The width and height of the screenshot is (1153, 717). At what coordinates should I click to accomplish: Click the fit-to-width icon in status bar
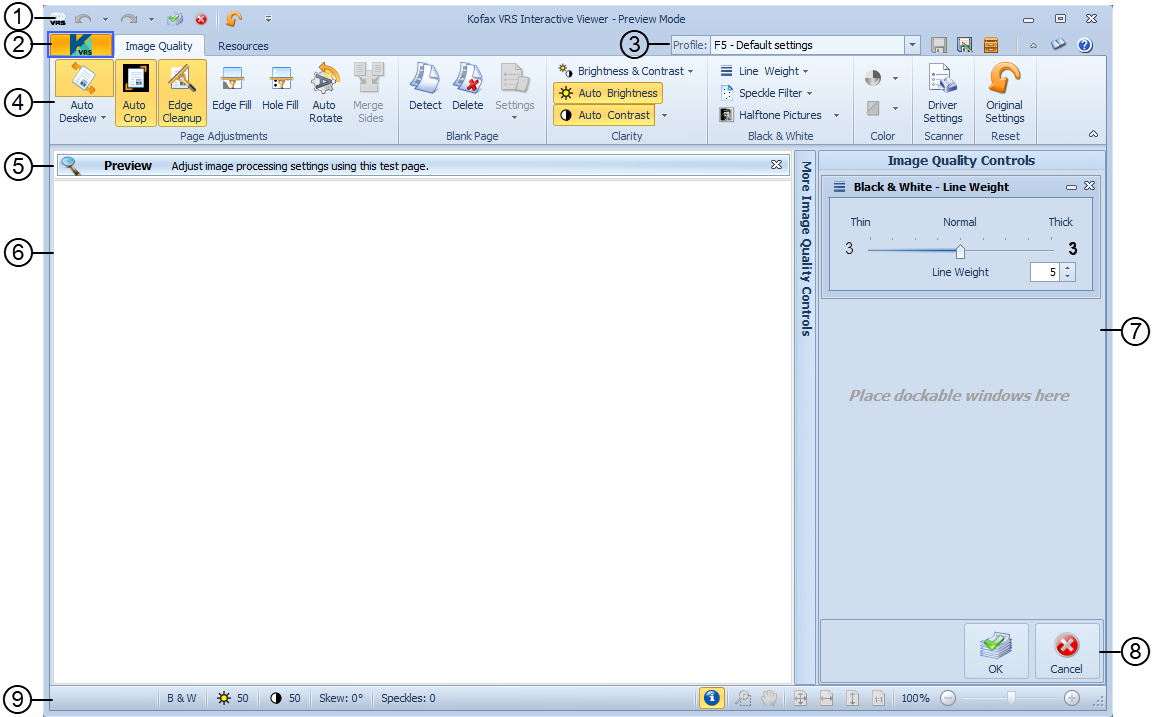(x=827, y=698)
